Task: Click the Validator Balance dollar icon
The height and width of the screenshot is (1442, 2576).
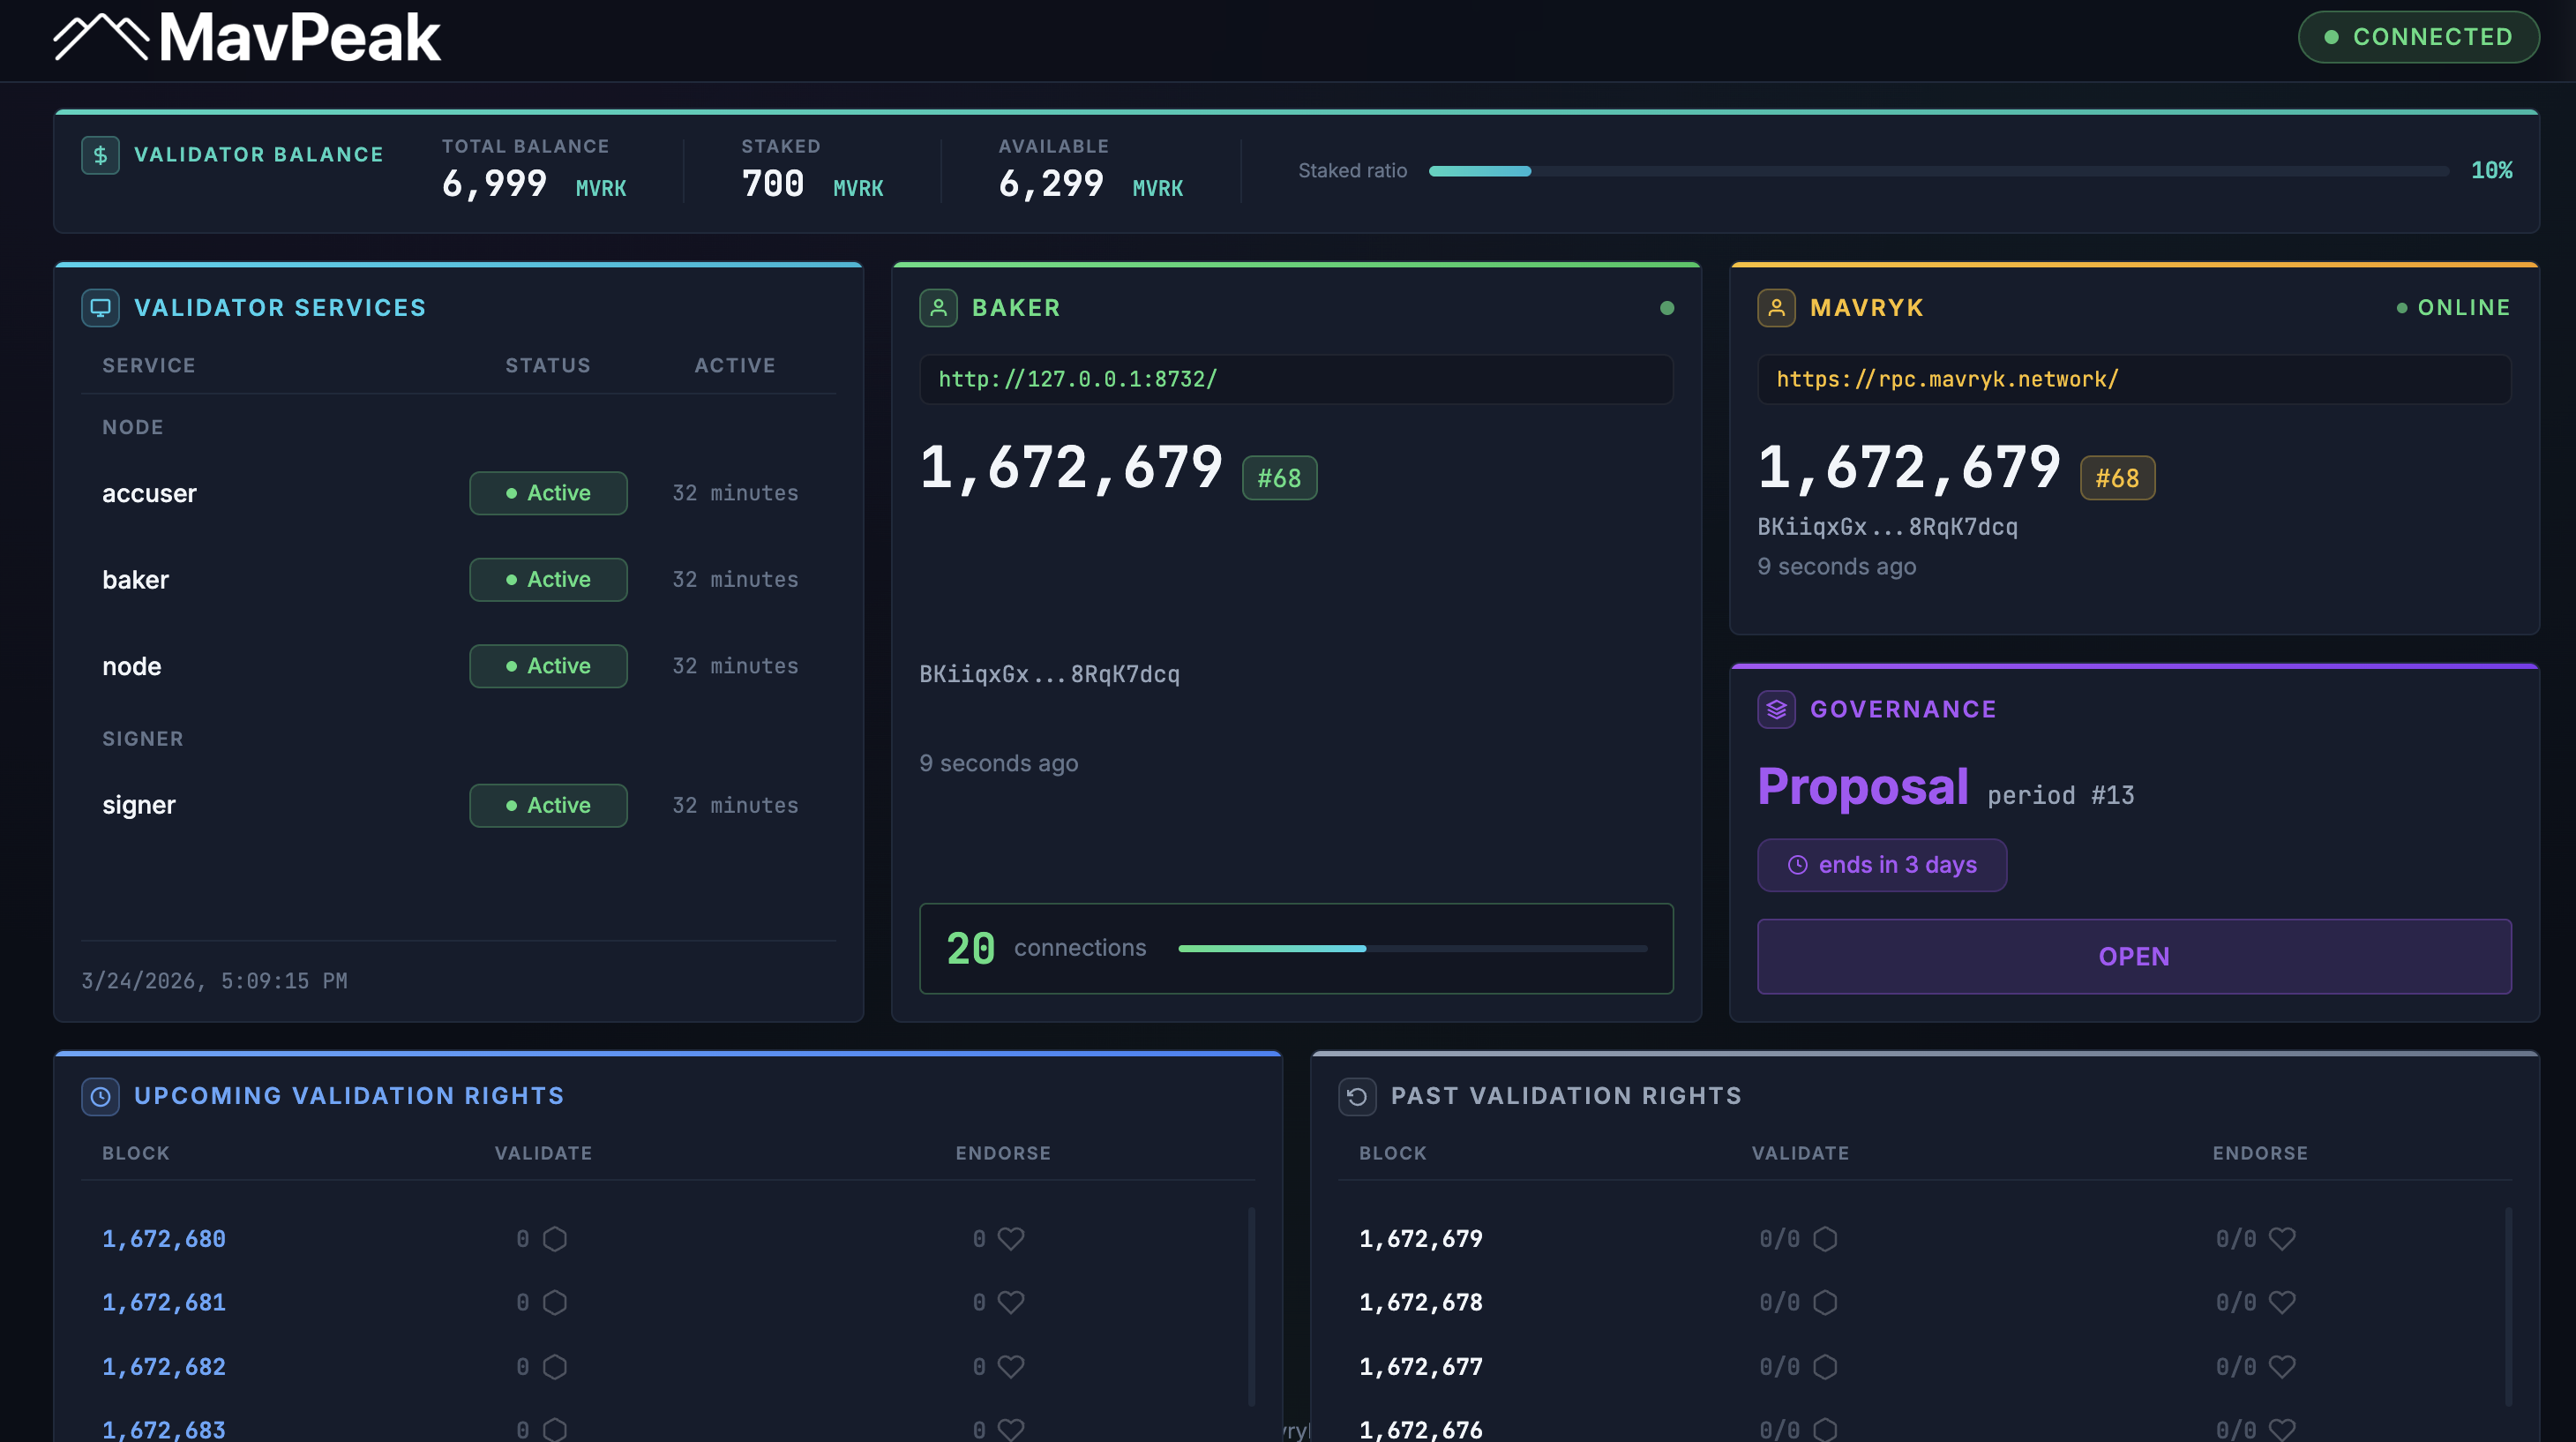Action: click(100, 155)
